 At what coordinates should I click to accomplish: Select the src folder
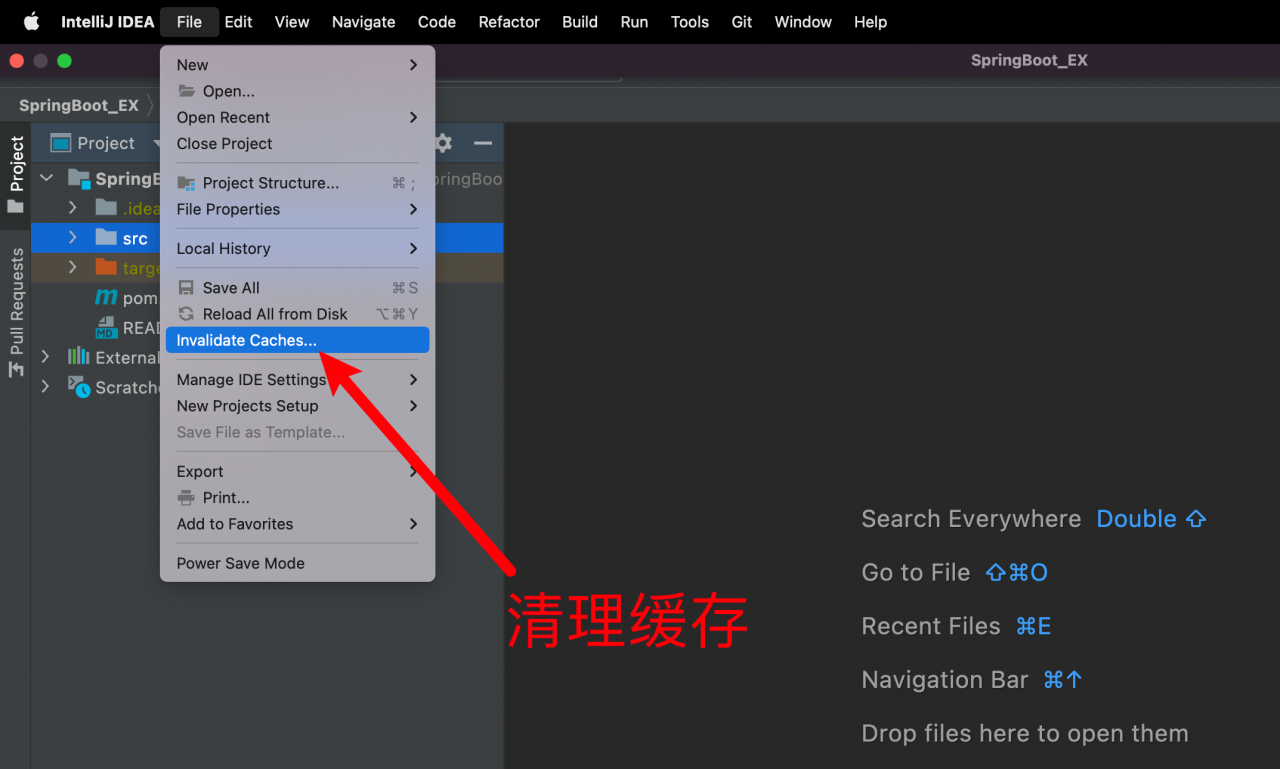pyautogui.click(x=267, y=238)
